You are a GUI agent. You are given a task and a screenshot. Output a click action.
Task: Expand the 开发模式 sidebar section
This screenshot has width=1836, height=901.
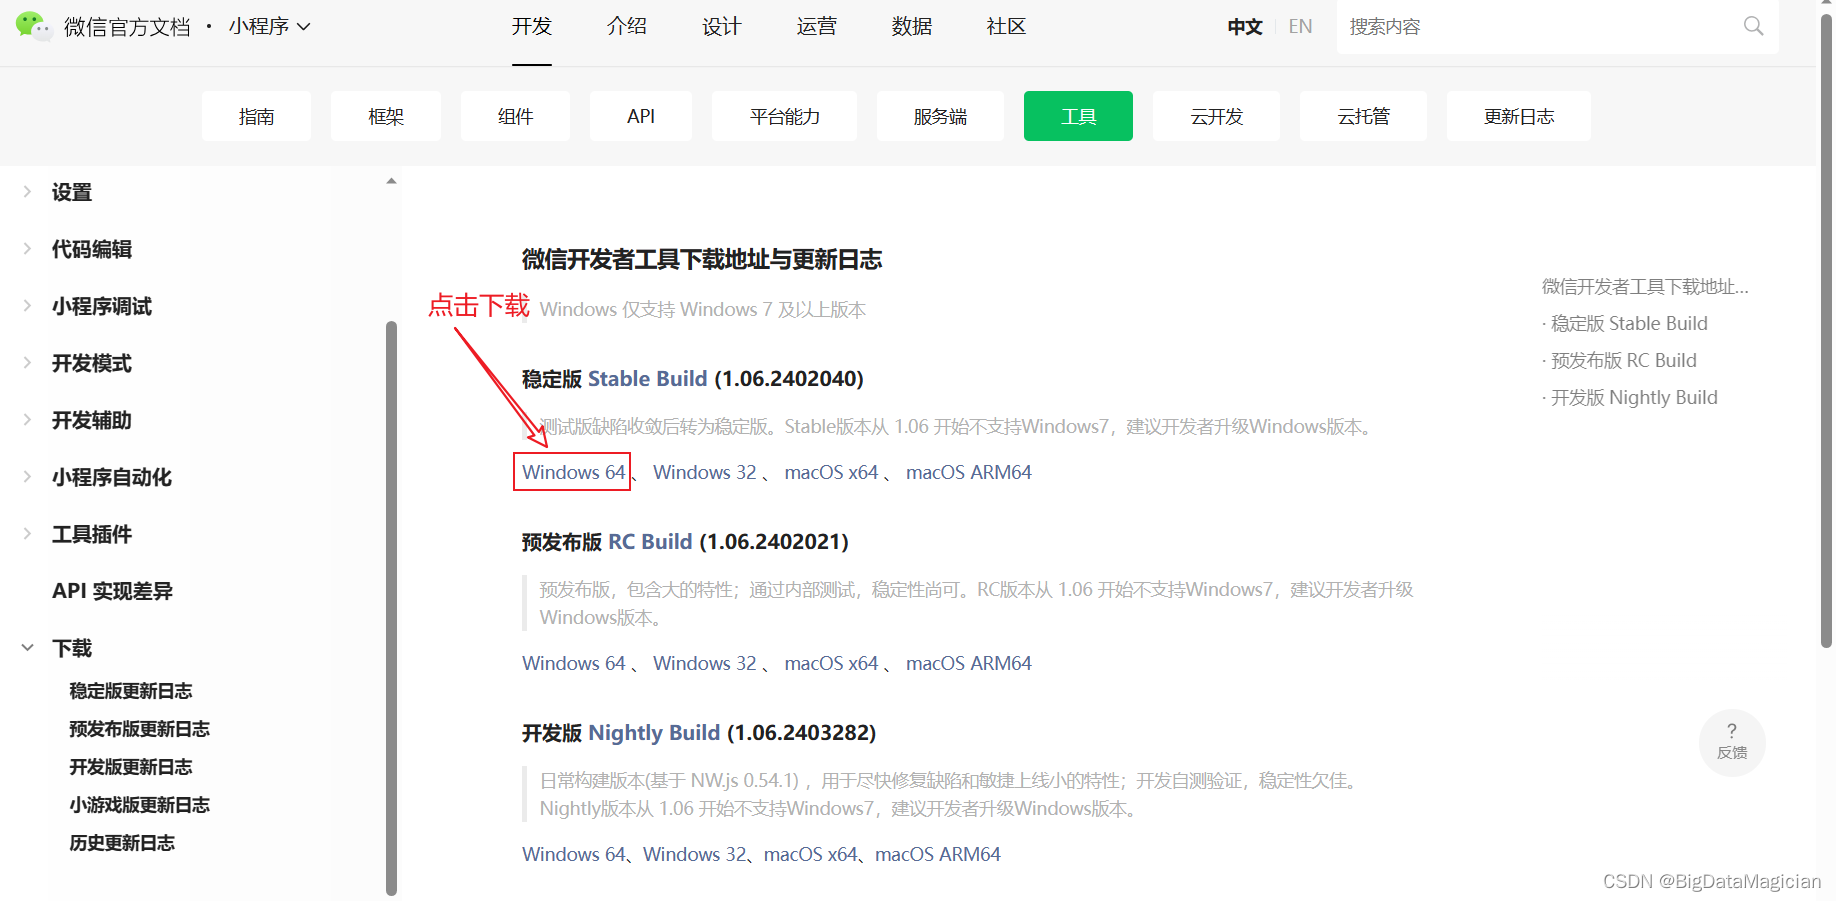tap(27, 363)
